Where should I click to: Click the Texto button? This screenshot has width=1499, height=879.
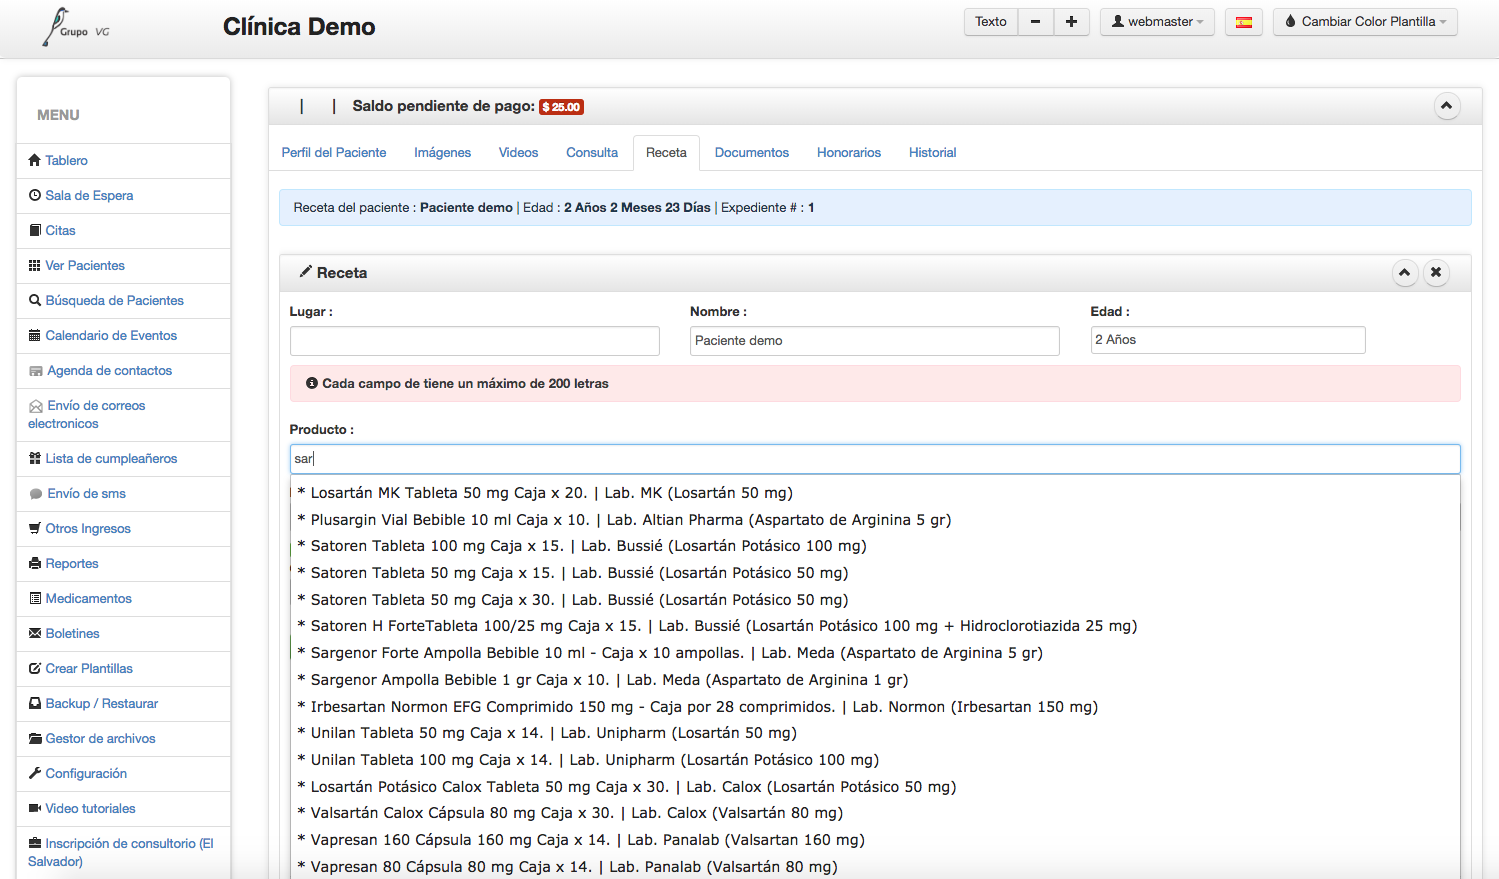coord(991,22)
